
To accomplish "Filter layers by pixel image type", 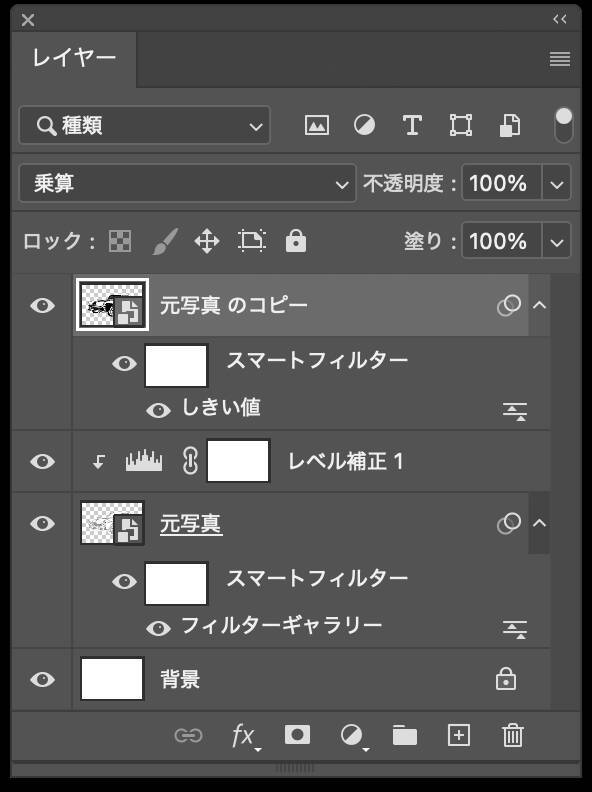I will coord(317,125).
